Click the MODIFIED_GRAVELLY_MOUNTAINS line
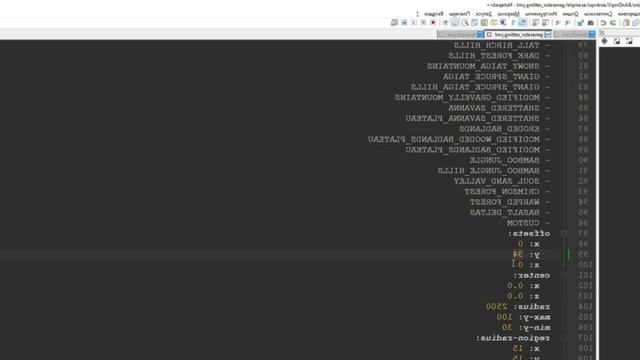The height and width of the screenshot is (360, 640). coord(473,98)
